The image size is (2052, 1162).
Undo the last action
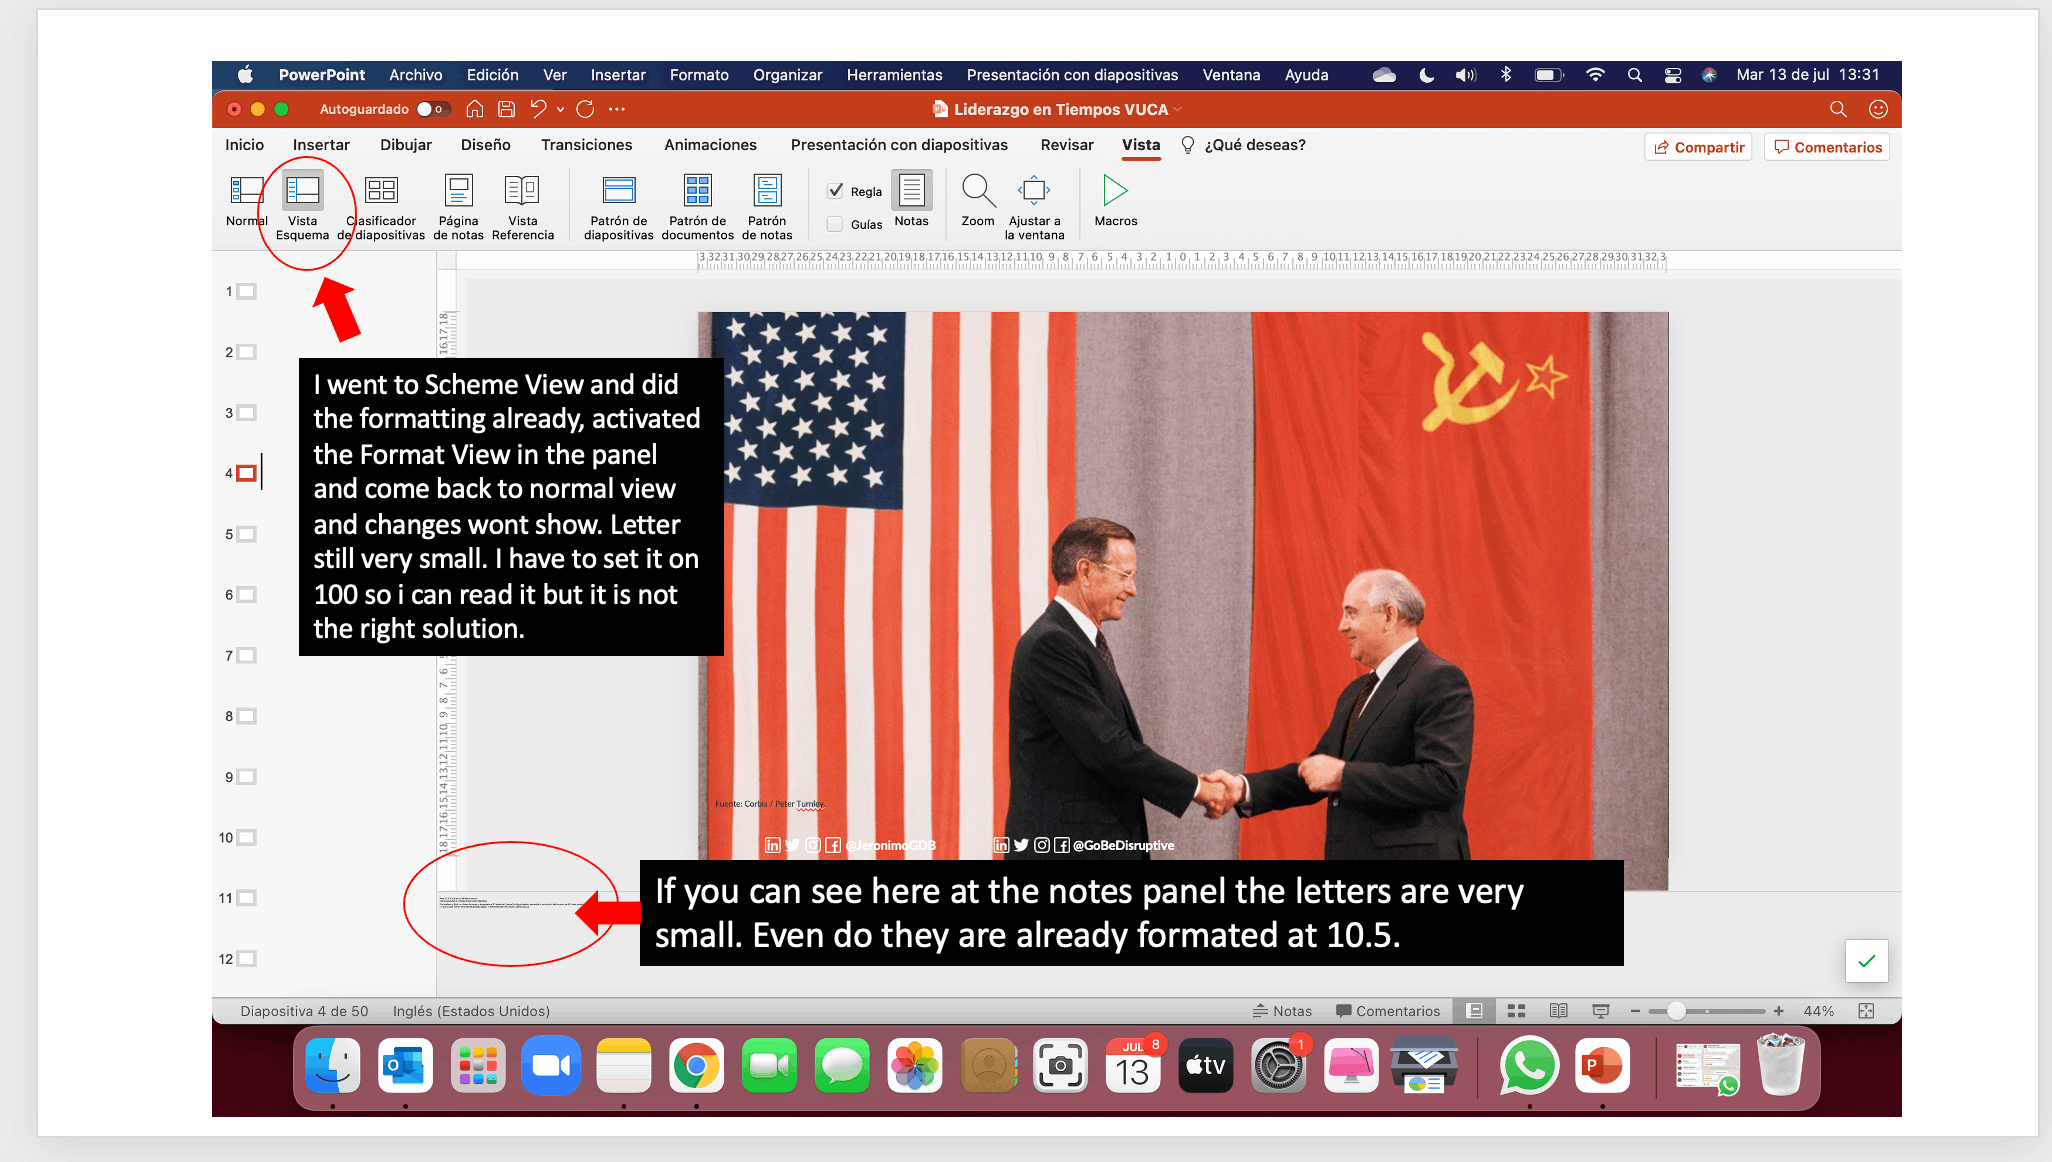(539, 109)
